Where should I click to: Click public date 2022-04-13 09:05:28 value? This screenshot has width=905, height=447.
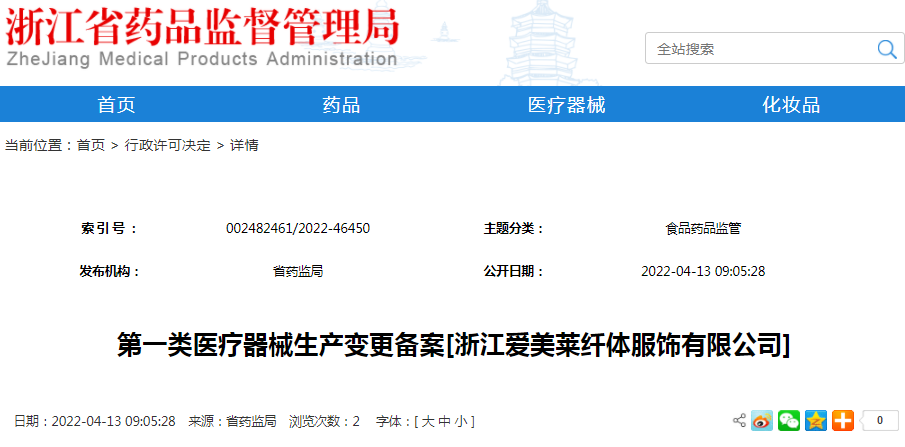pyautogui.click(x=703, y=271)
